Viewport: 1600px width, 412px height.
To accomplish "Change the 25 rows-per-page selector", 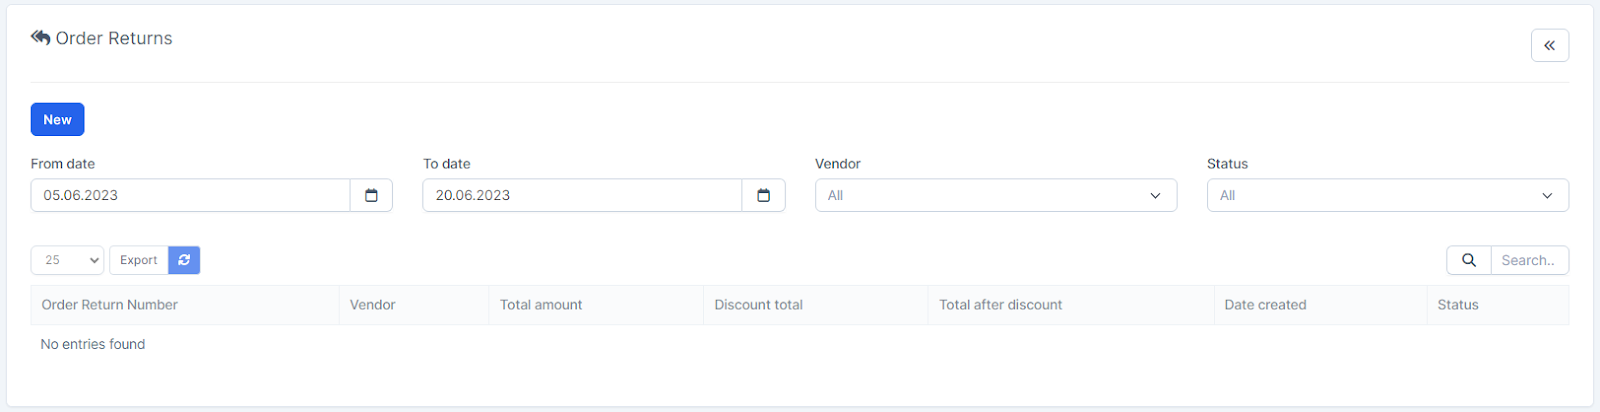I will click(67, 260).
